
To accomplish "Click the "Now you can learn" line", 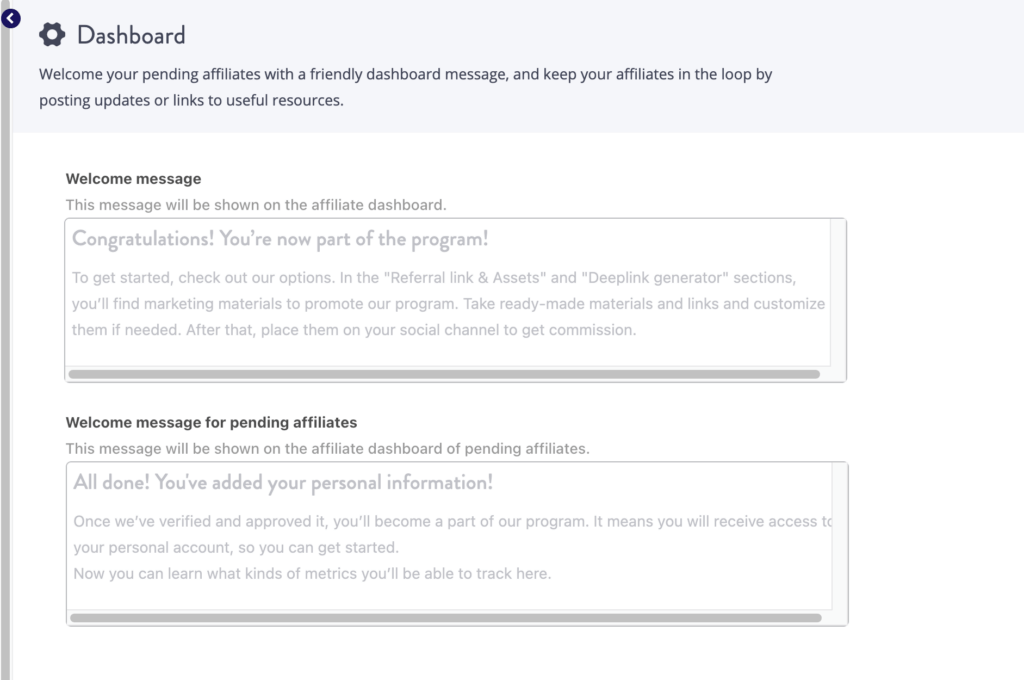I will [311, 574].
